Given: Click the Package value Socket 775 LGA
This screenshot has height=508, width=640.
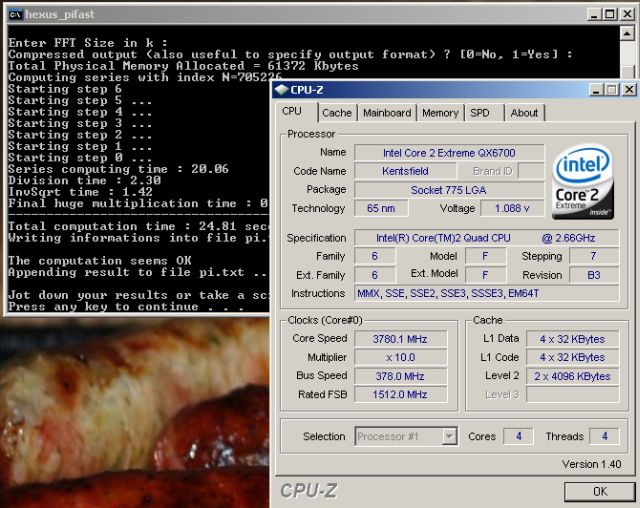Looking at the screenshot, I should point(449,190).
